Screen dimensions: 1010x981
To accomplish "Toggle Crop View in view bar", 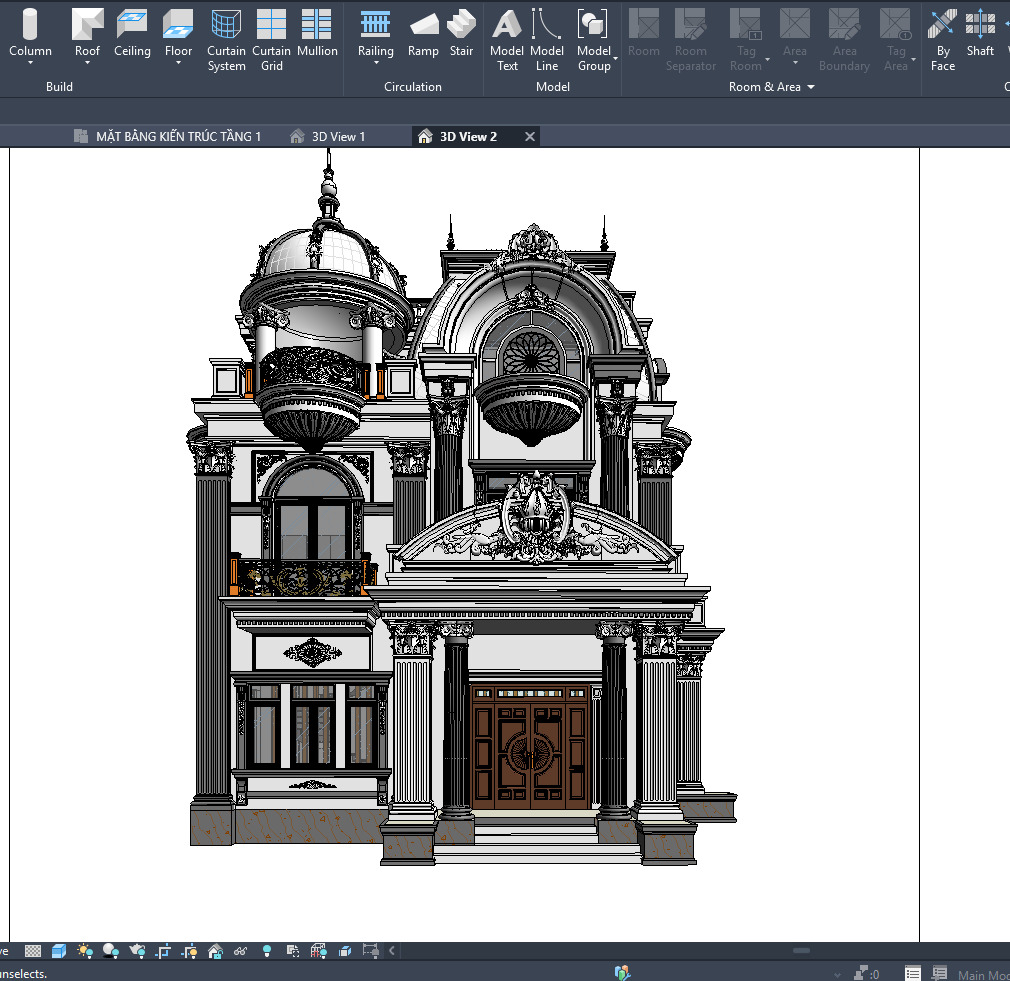I will (164, 951).
